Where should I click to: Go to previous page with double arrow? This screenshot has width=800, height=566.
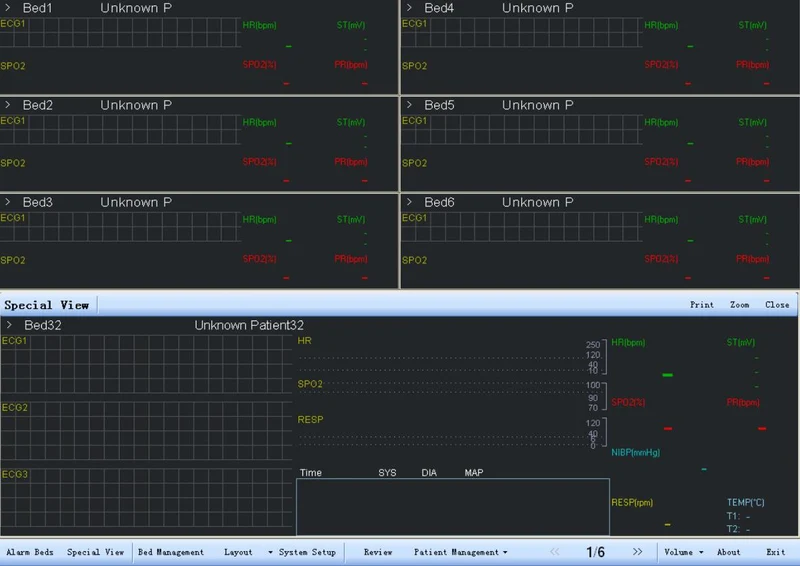[555, 552]
